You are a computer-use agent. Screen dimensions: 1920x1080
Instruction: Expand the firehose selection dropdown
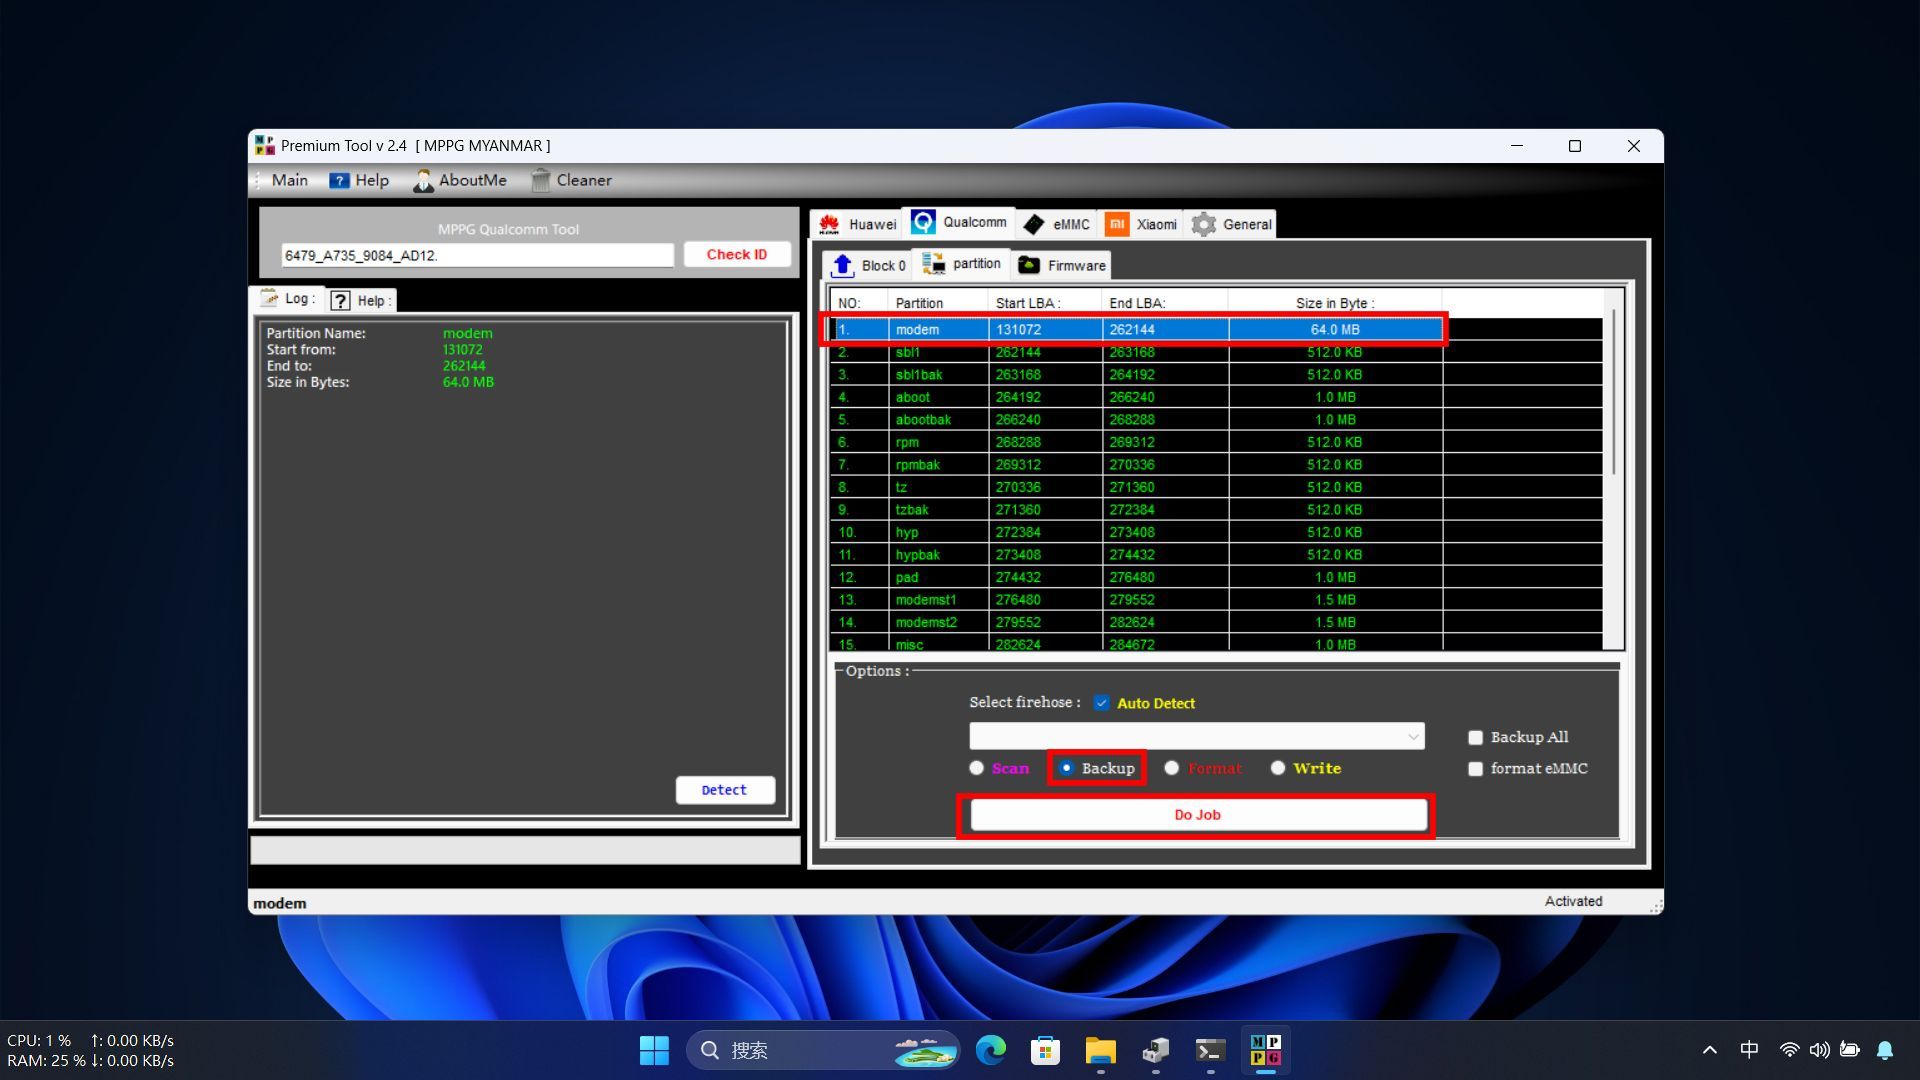[1412, 737]
